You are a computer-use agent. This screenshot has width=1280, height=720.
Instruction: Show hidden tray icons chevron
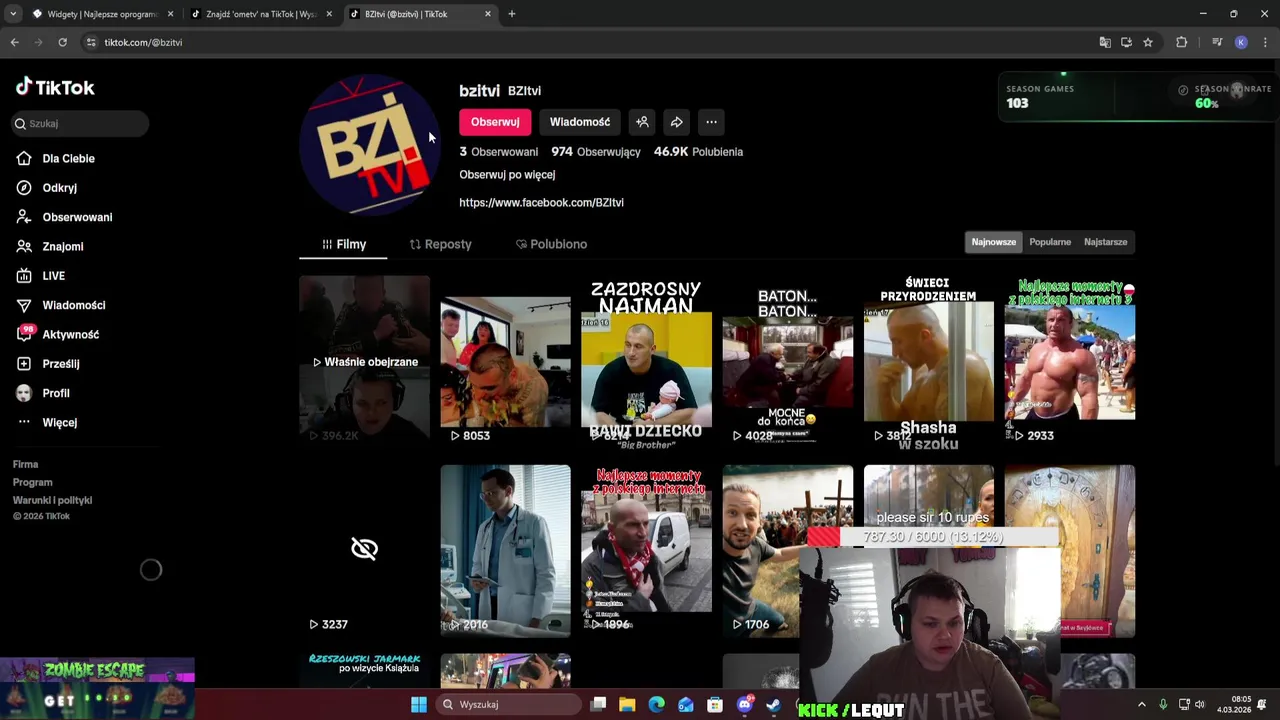[1141, 704]
